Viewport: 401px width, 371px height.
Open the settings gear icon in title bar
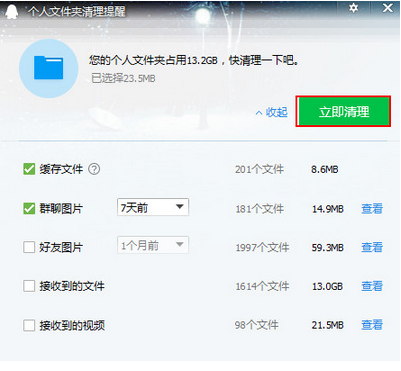pyautogui.click(x=353, y=8)
